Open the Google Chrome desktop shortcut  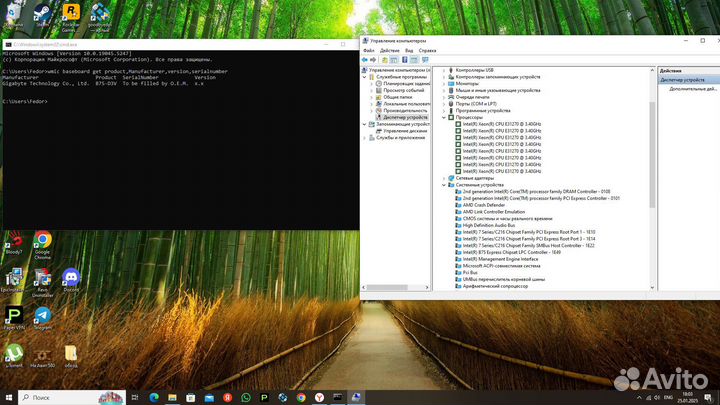click(42, 242)
